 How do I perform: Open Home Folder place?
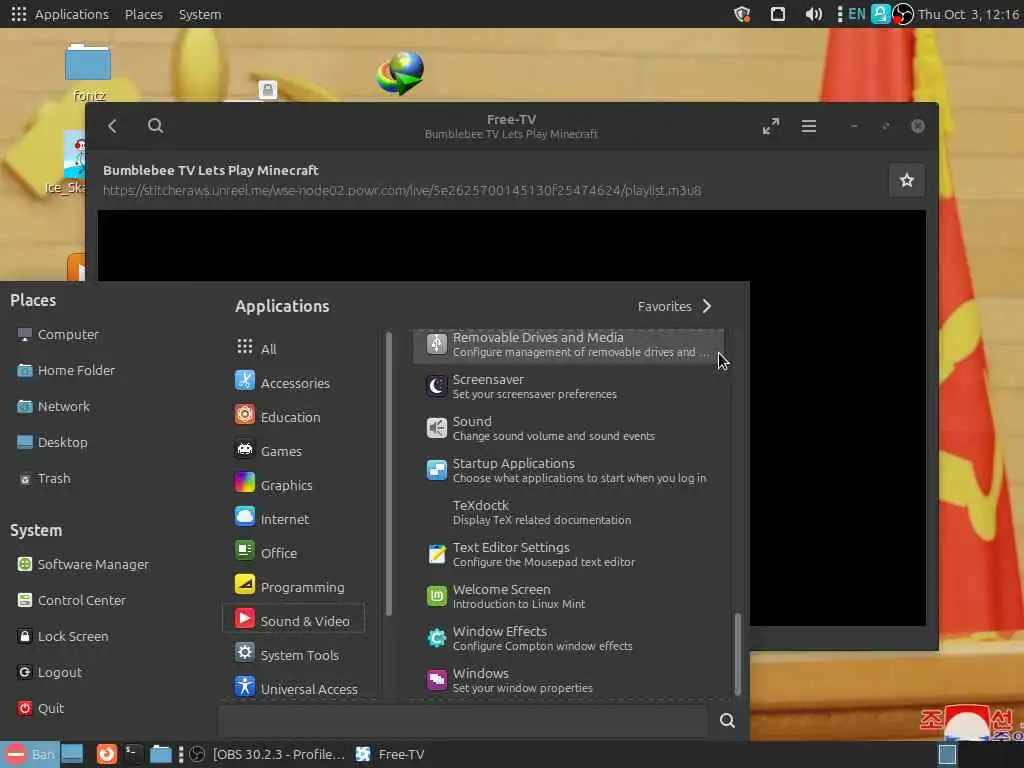tap(65, 370)
